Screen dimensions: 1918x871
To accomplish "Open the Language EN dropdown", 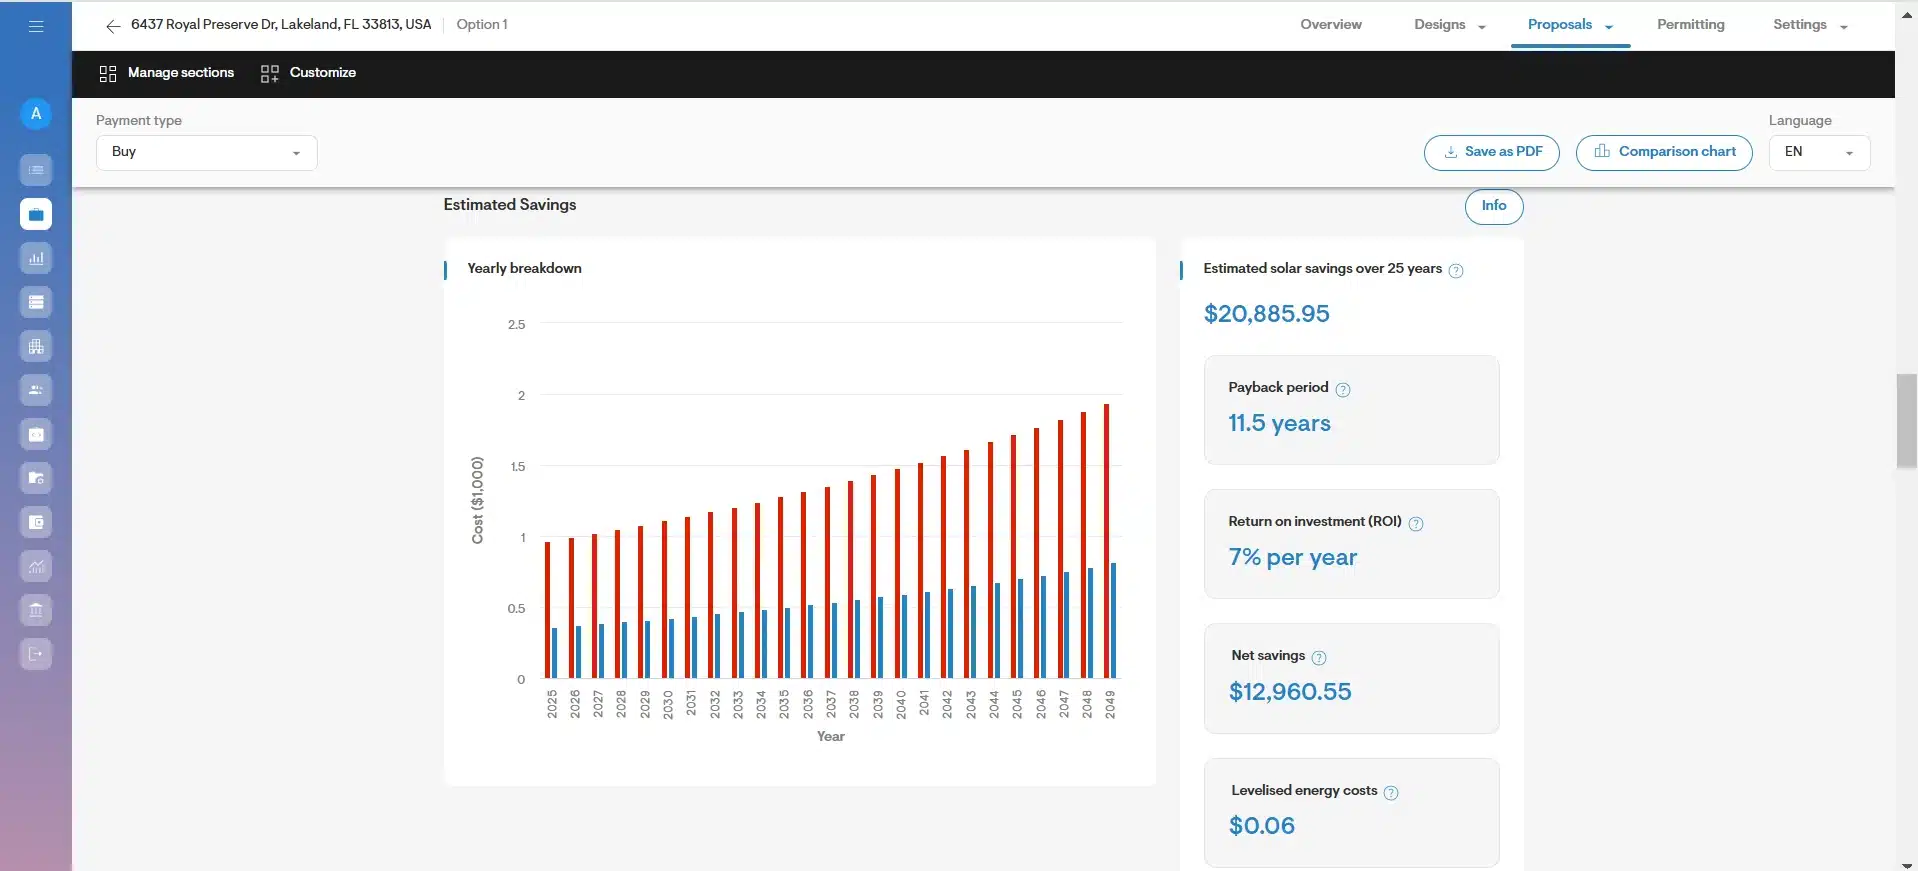I will click(x=1818, y=152).
